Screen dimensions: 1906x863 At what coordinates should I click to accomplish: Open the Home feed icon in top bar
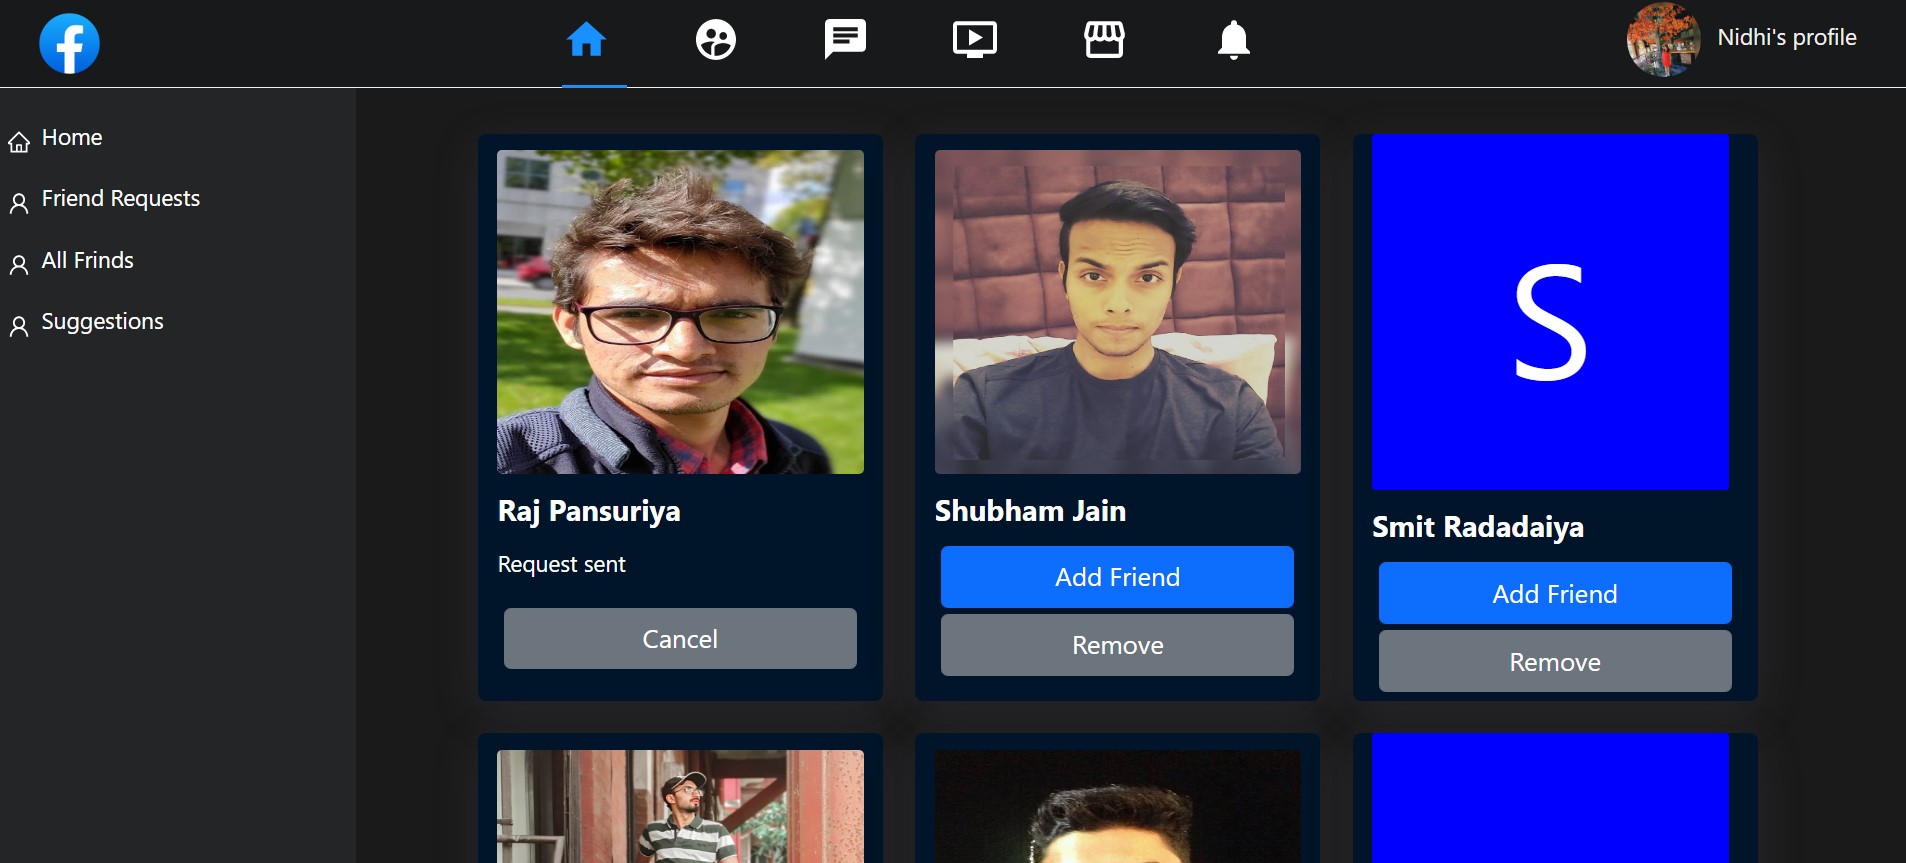click(x=586, y=40)
